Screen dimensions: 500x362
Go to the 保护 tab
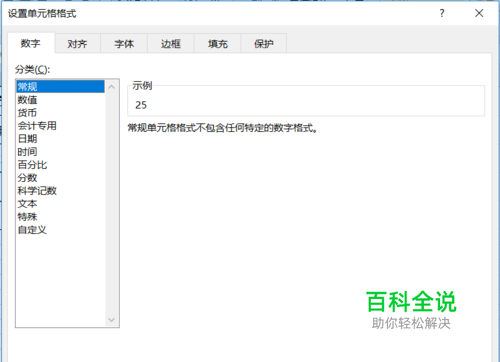click(x=264, y=44)
